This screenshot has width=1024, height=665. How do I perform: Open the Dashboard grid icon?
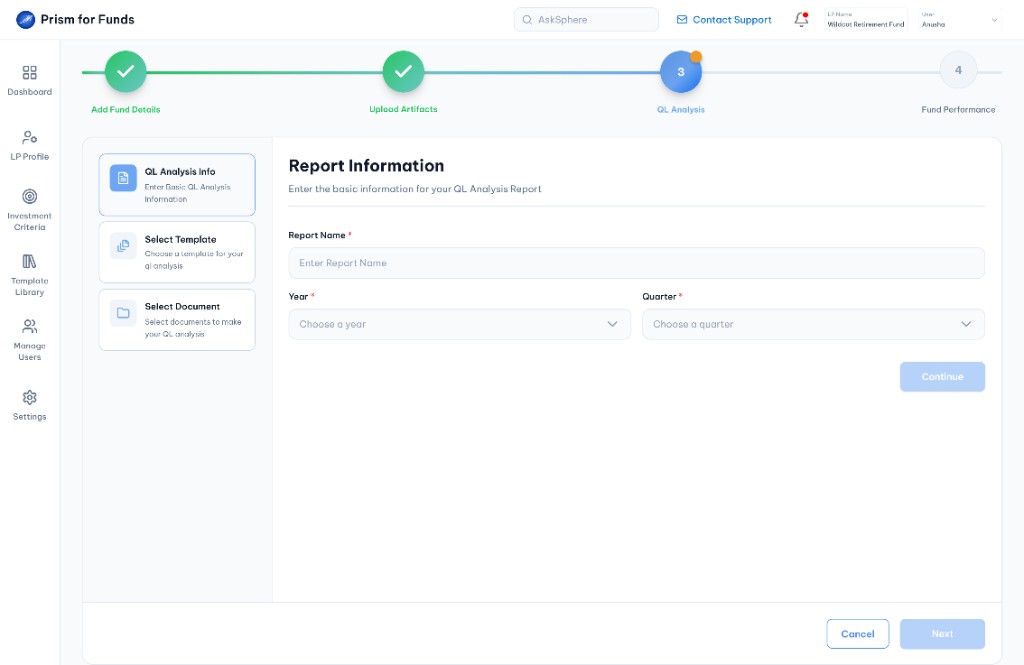pyautogui.click(x=29, y=73)
